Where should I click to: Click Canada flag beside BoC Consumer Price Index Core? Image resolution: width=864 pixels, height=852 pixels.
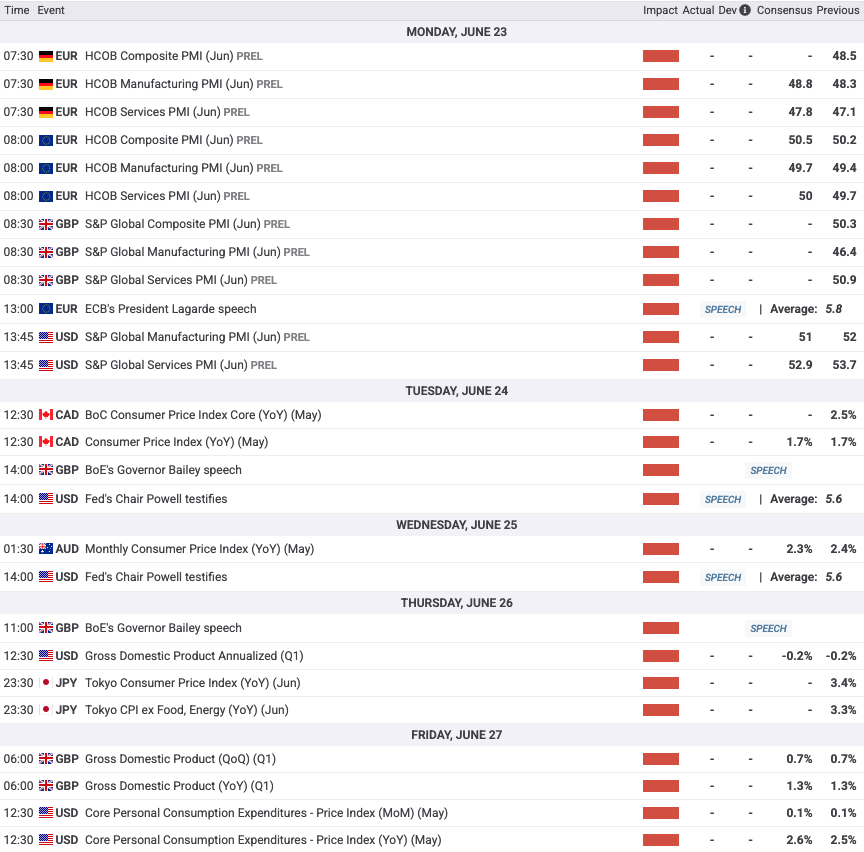coord(46,415)
